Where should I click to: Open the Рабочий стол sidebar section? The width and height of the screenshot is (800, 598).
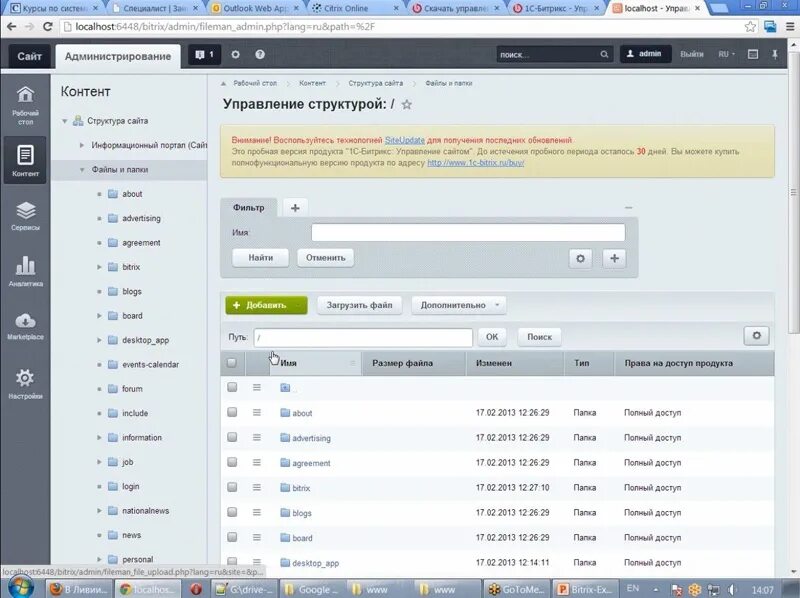(x=25, y=106)
